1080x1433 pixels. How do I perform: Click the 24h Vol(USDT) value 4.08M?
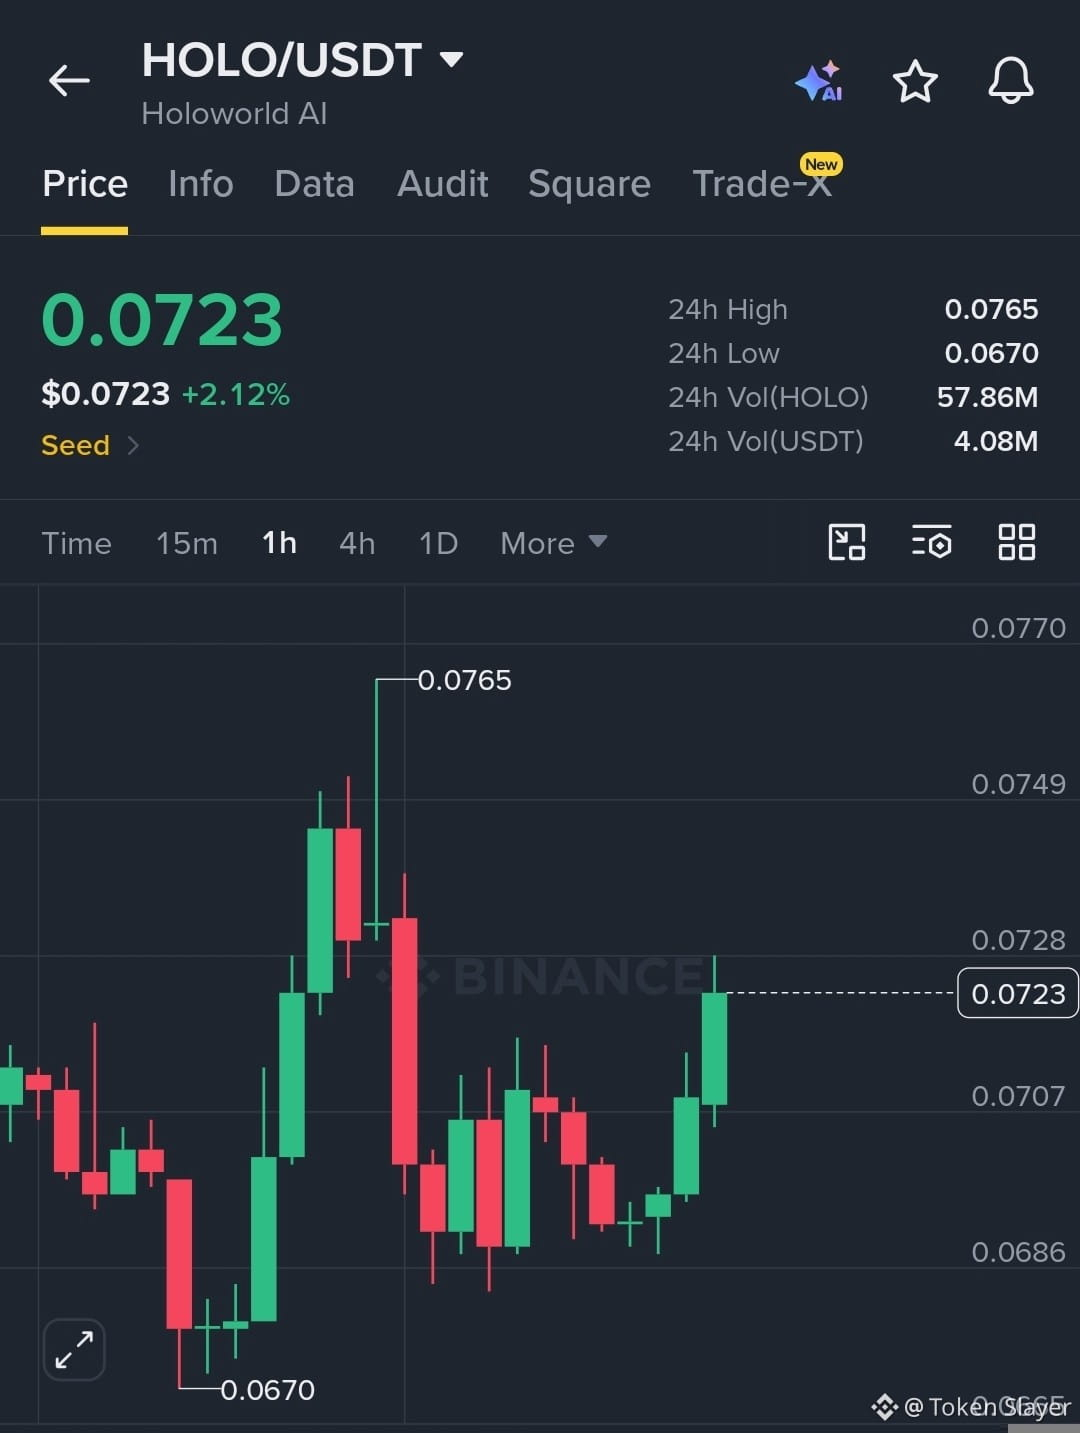(996, 441)
